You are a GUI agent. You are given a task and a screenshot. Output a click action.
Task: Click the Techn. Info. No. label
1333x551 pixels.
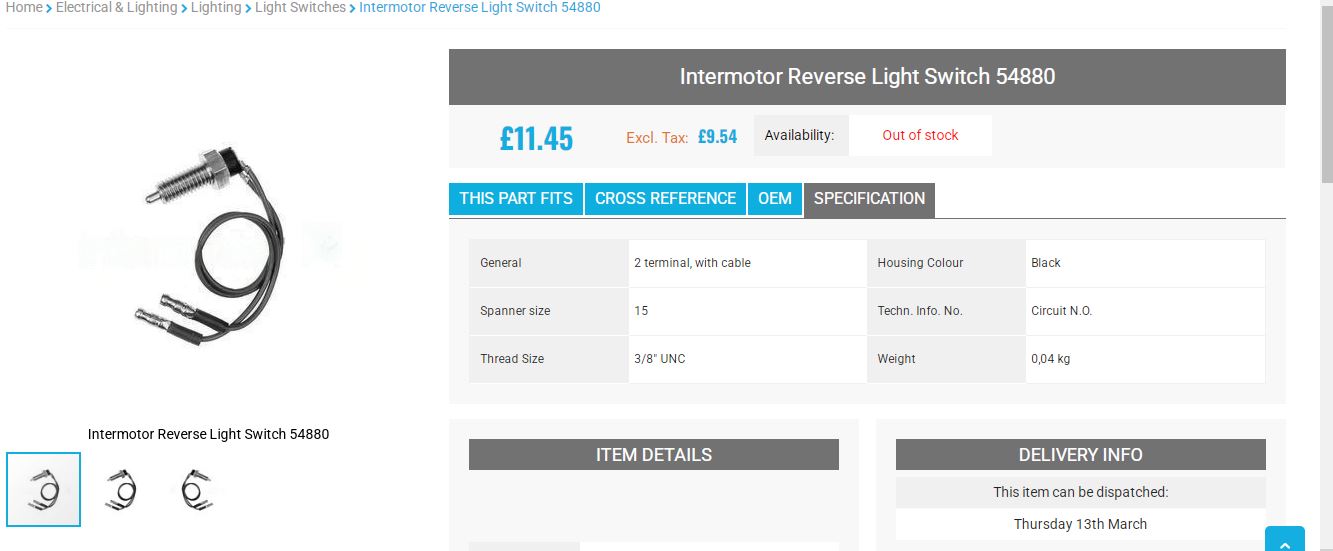[x=920, y=311]
